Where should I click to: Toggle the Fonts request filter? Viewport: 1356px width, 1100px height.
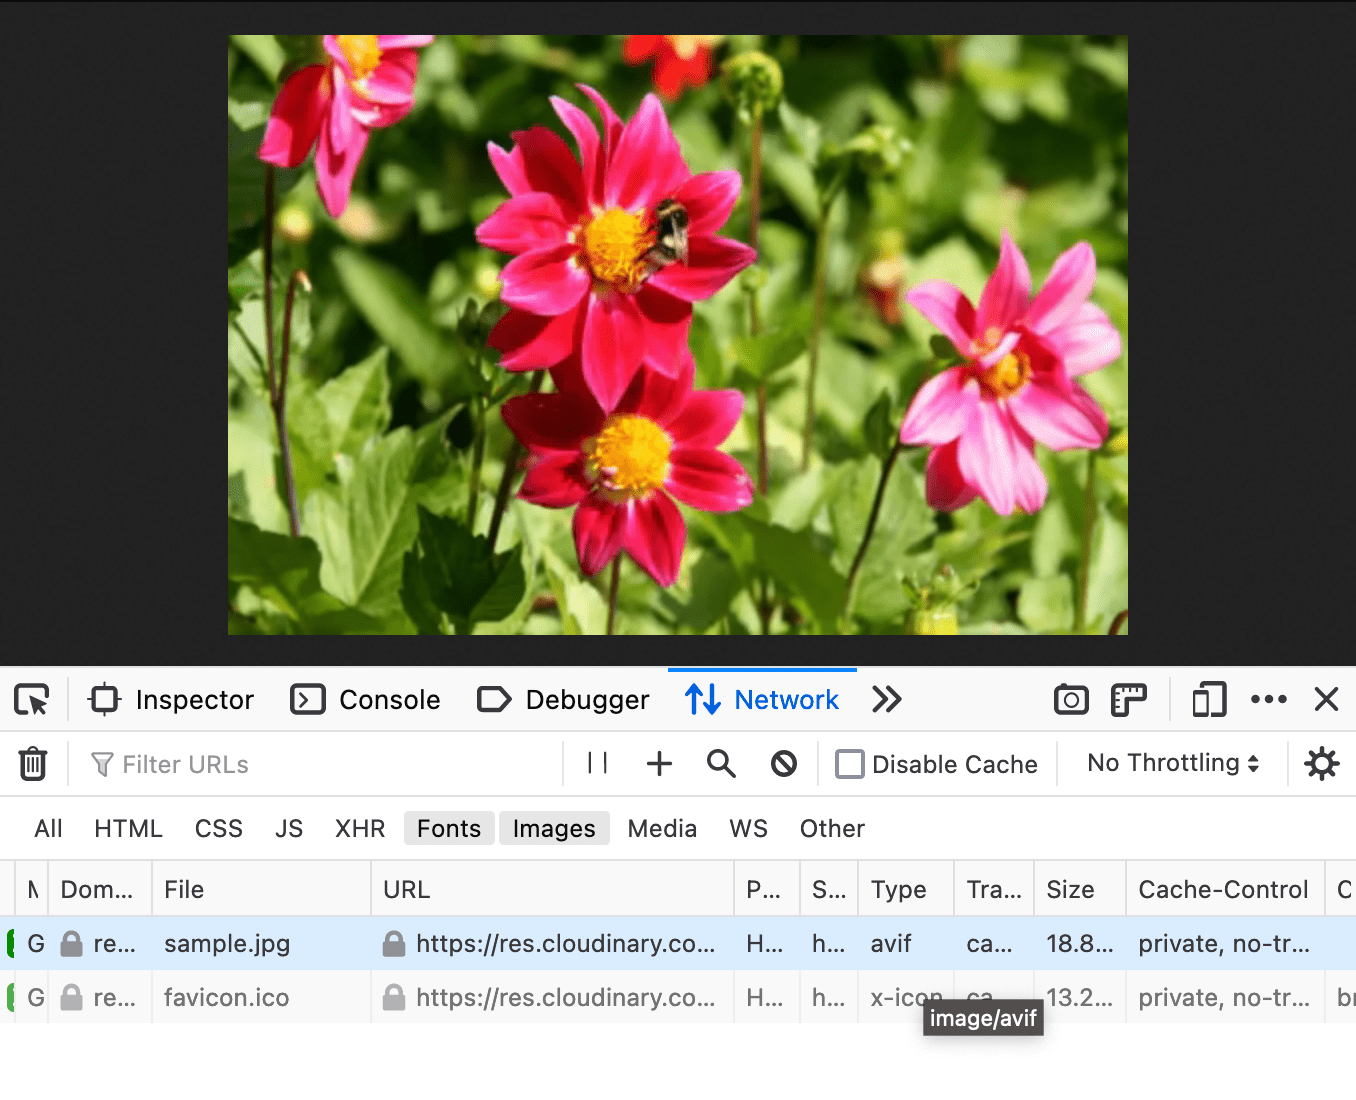click(448, 828)
